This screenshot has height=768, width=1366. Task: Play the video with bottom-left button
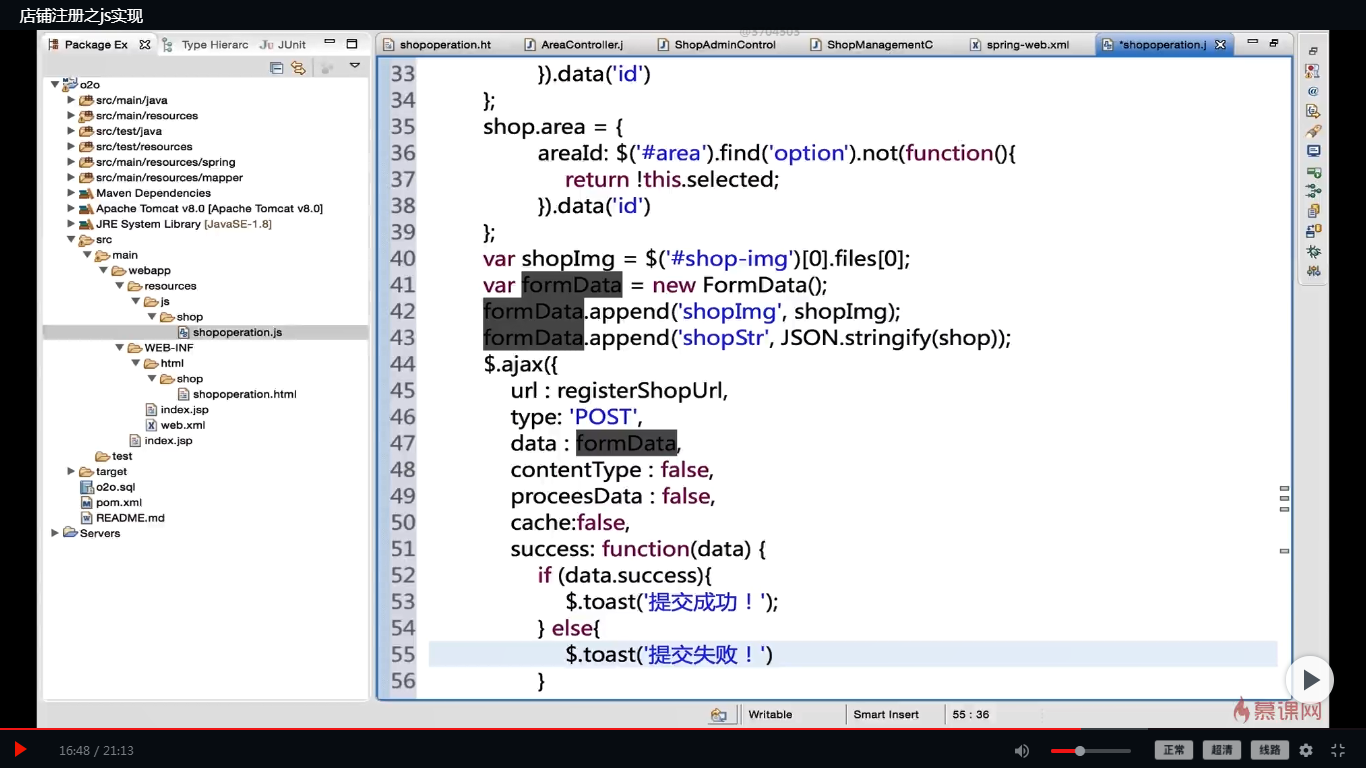[x=19, y=749]
